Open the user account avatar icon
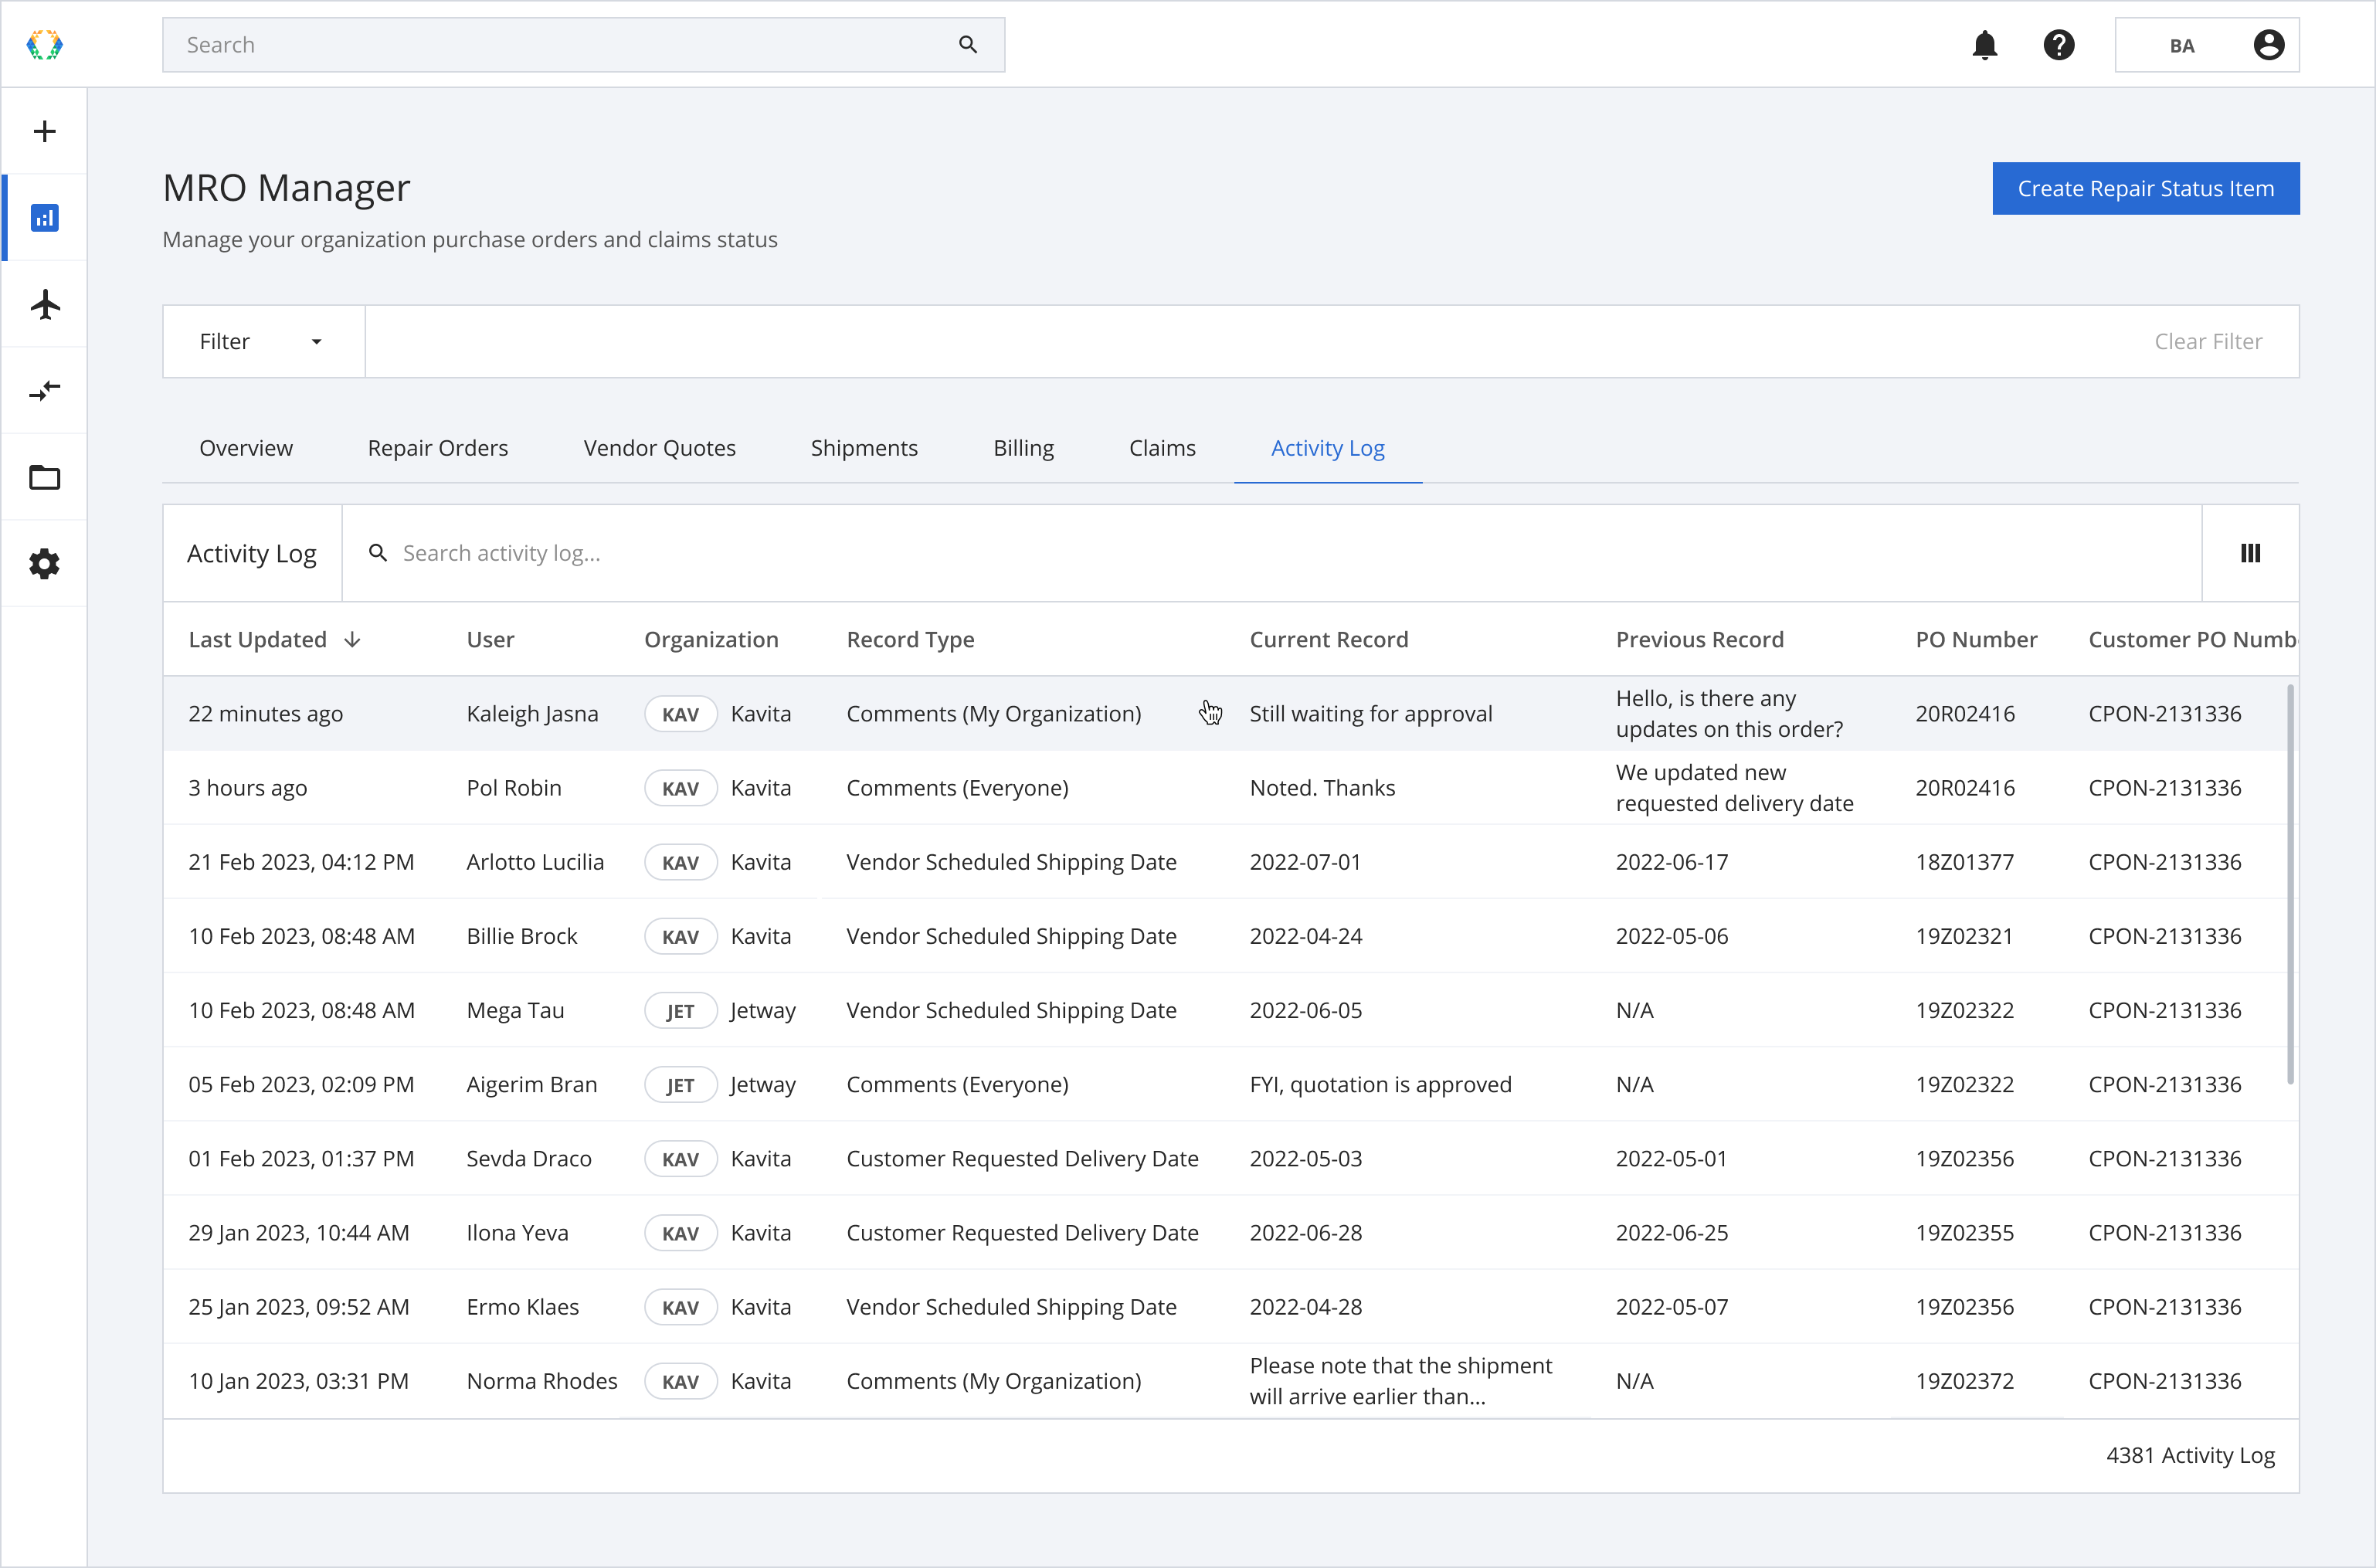 coord(2268,45)
